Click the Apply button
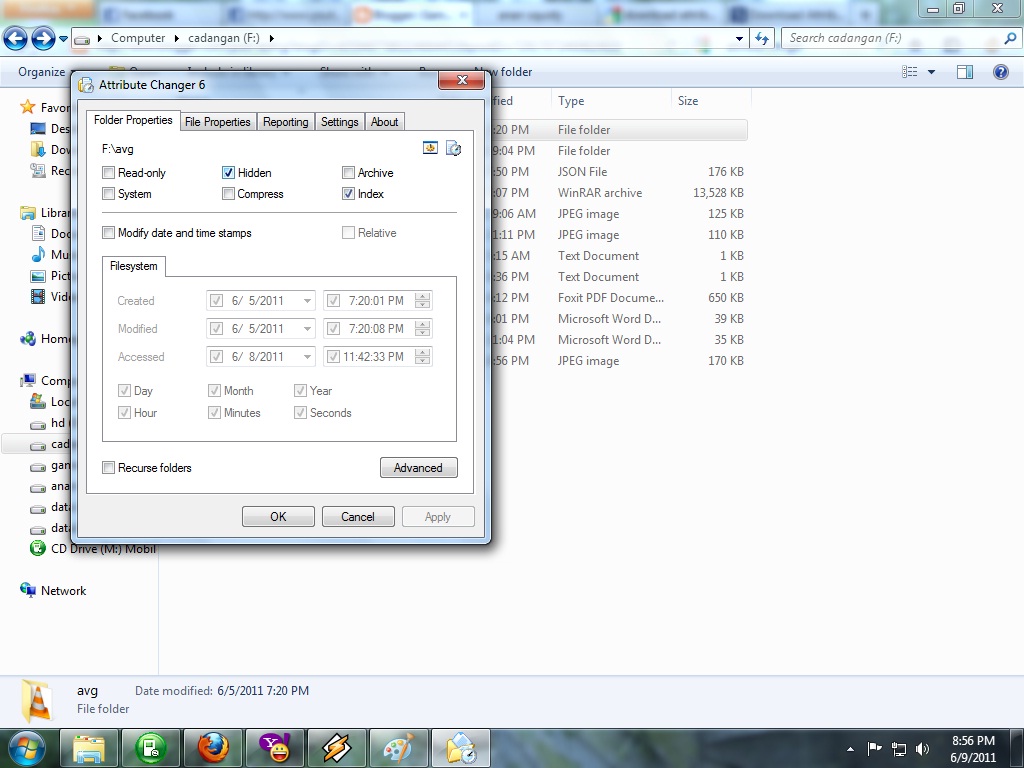The width and height of the screenshot is (1024, 768). (438, 516)
